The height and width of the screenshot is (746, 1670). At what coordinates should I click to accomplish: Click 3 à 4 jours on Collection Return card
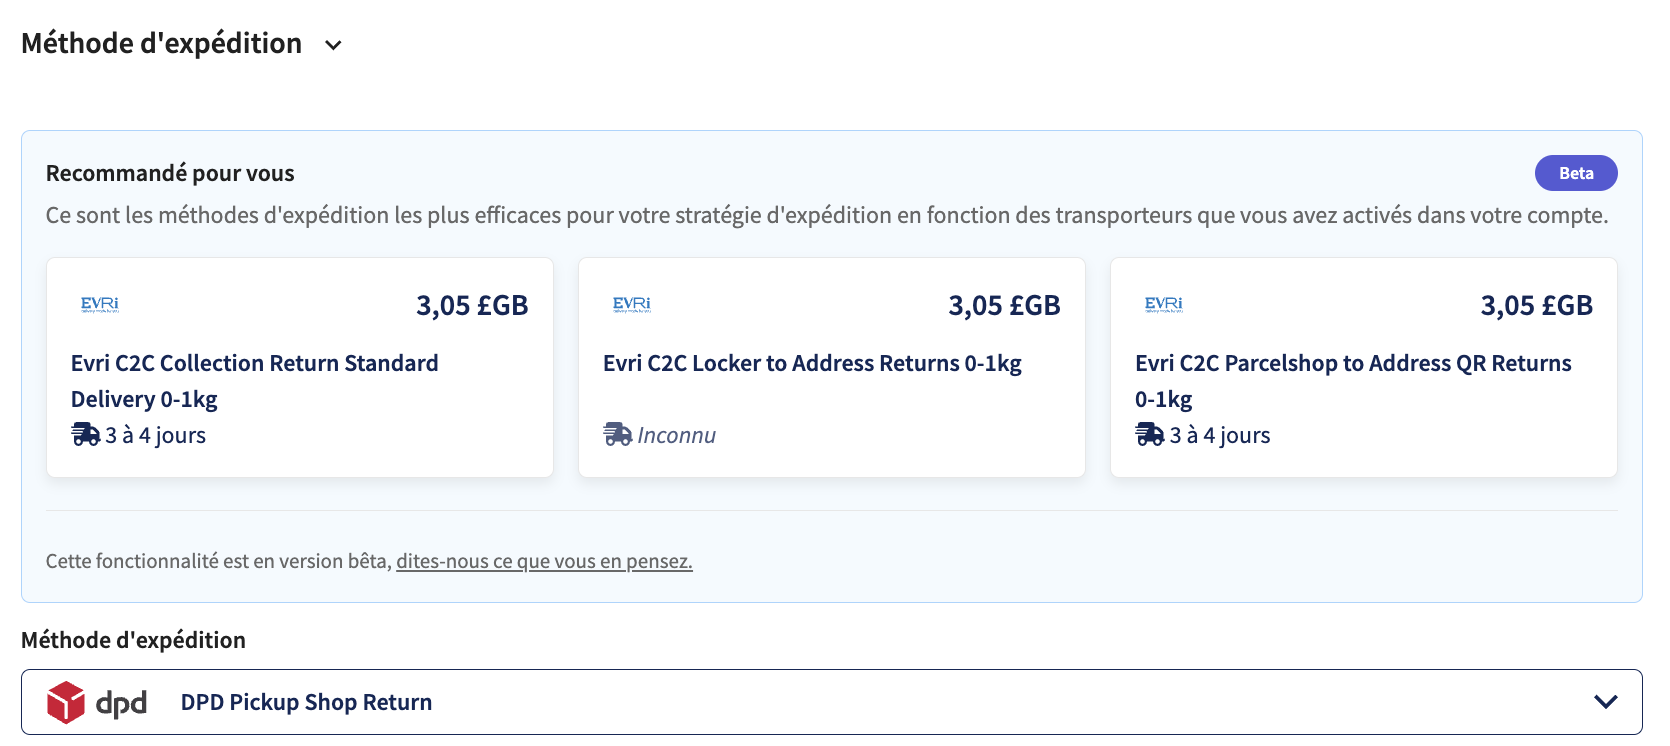coord(155,435)
